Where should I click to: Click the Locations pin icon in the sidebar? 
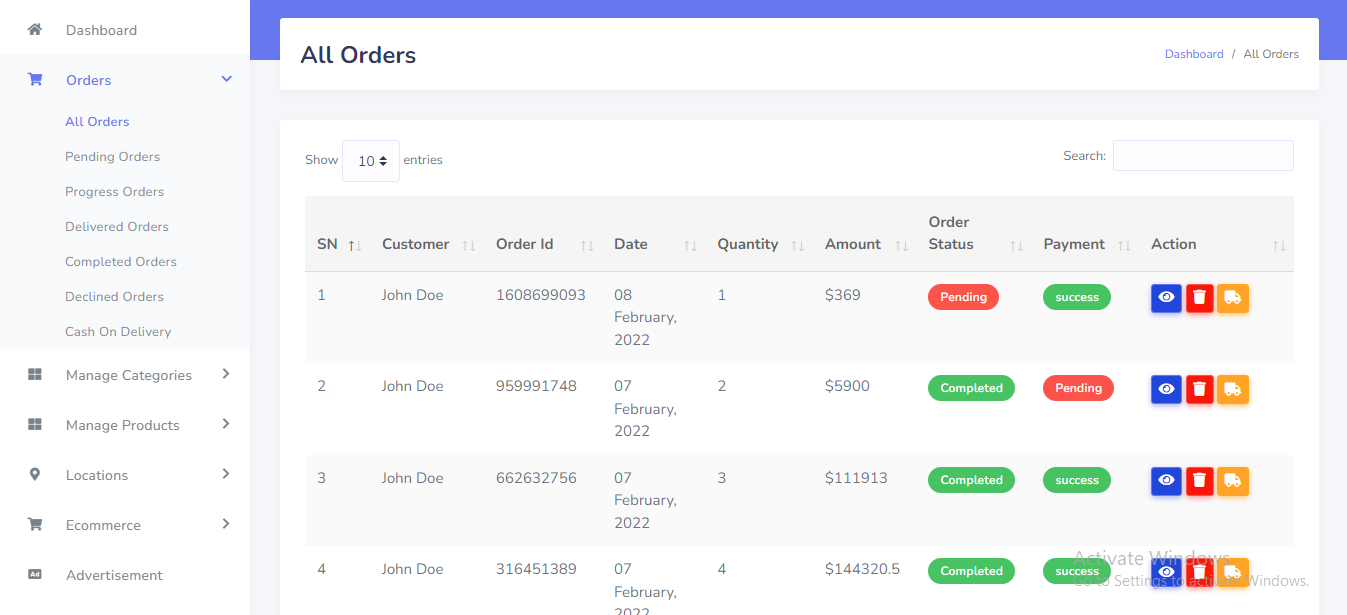coord(35,475)
